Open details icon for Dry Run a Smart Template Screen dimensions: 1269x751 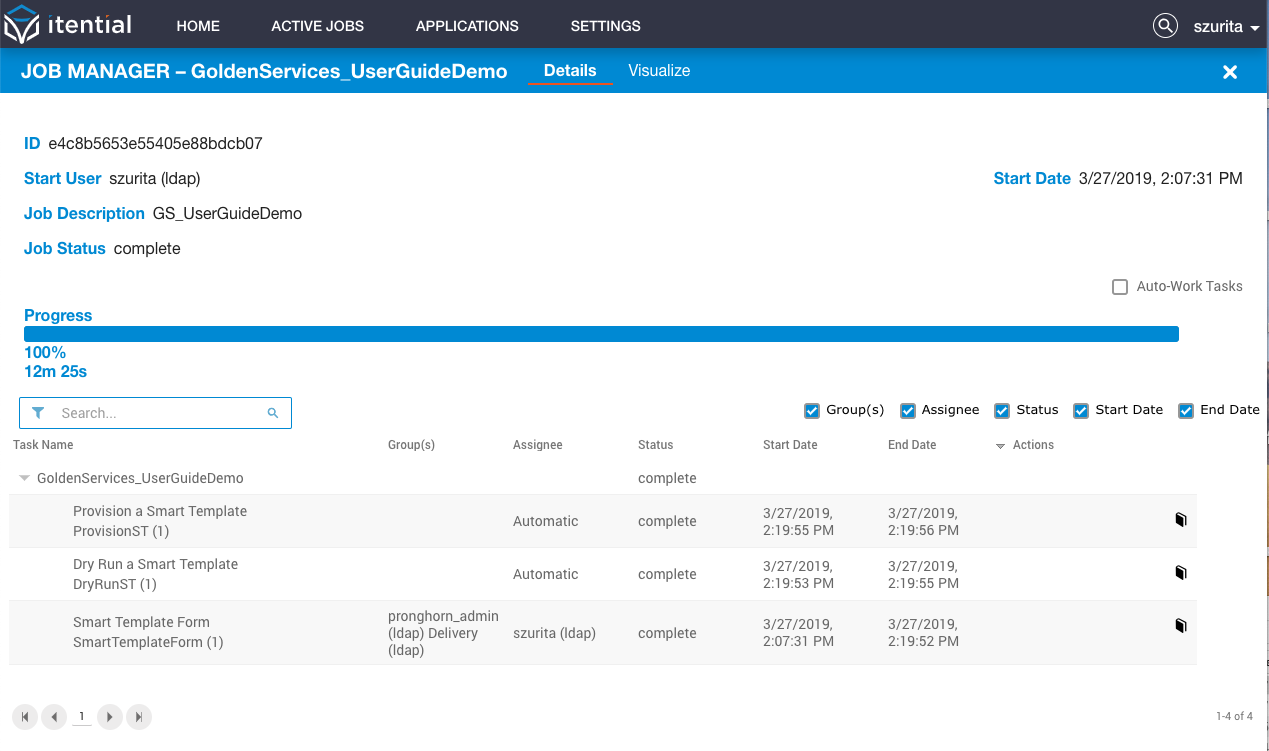click(1180, 573)
